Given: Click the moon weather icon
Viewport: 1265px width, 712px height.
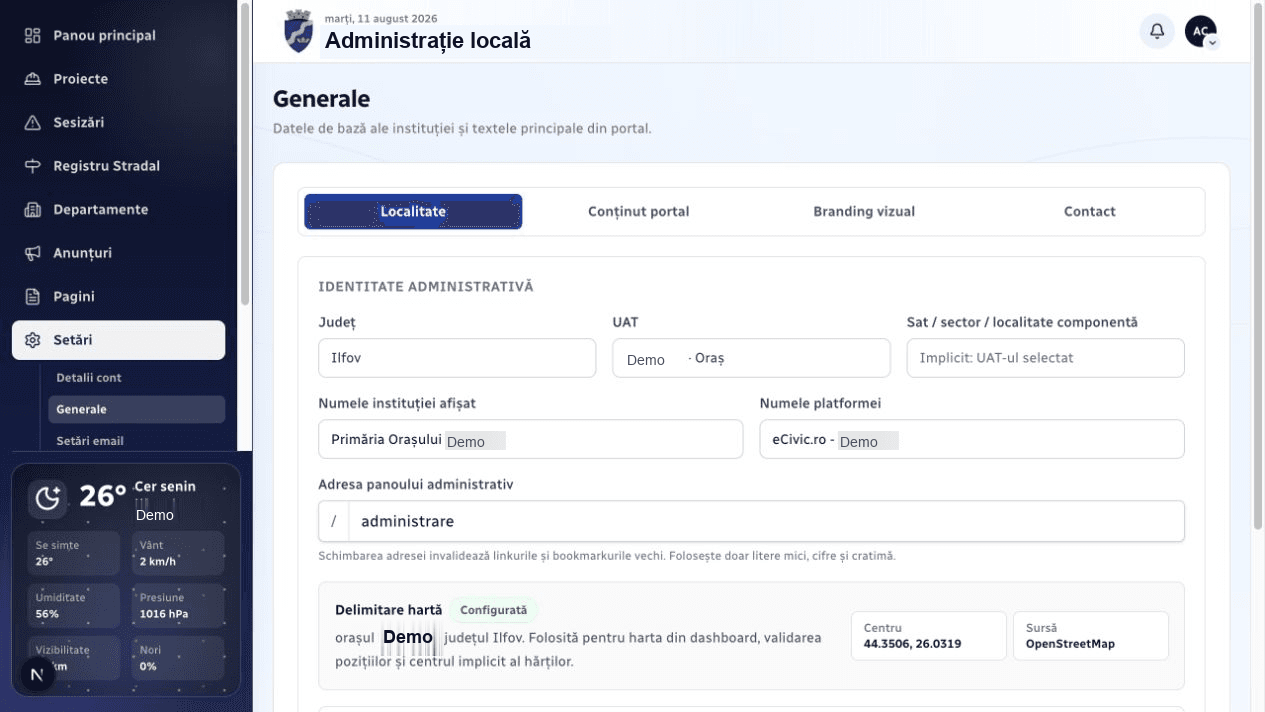Looking at the screenshot, I should 47,497.
